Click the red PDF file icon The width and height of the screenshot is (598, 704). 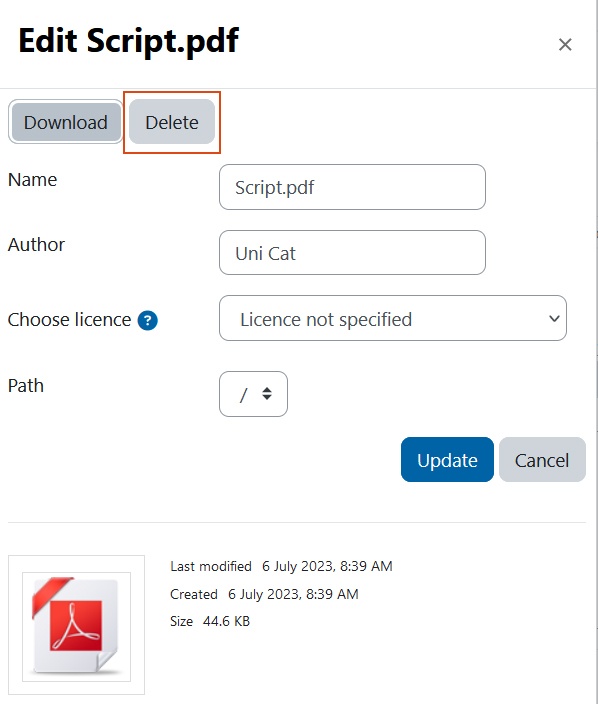click(76, 625)
